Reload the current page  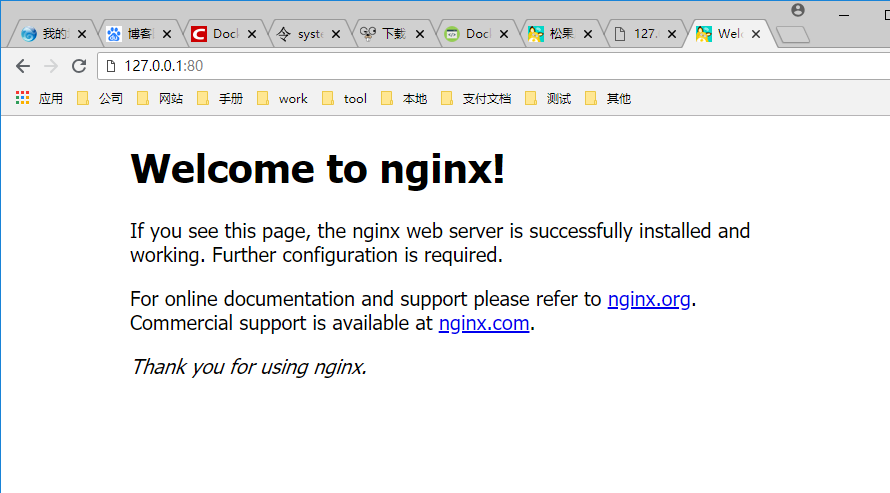79,66
